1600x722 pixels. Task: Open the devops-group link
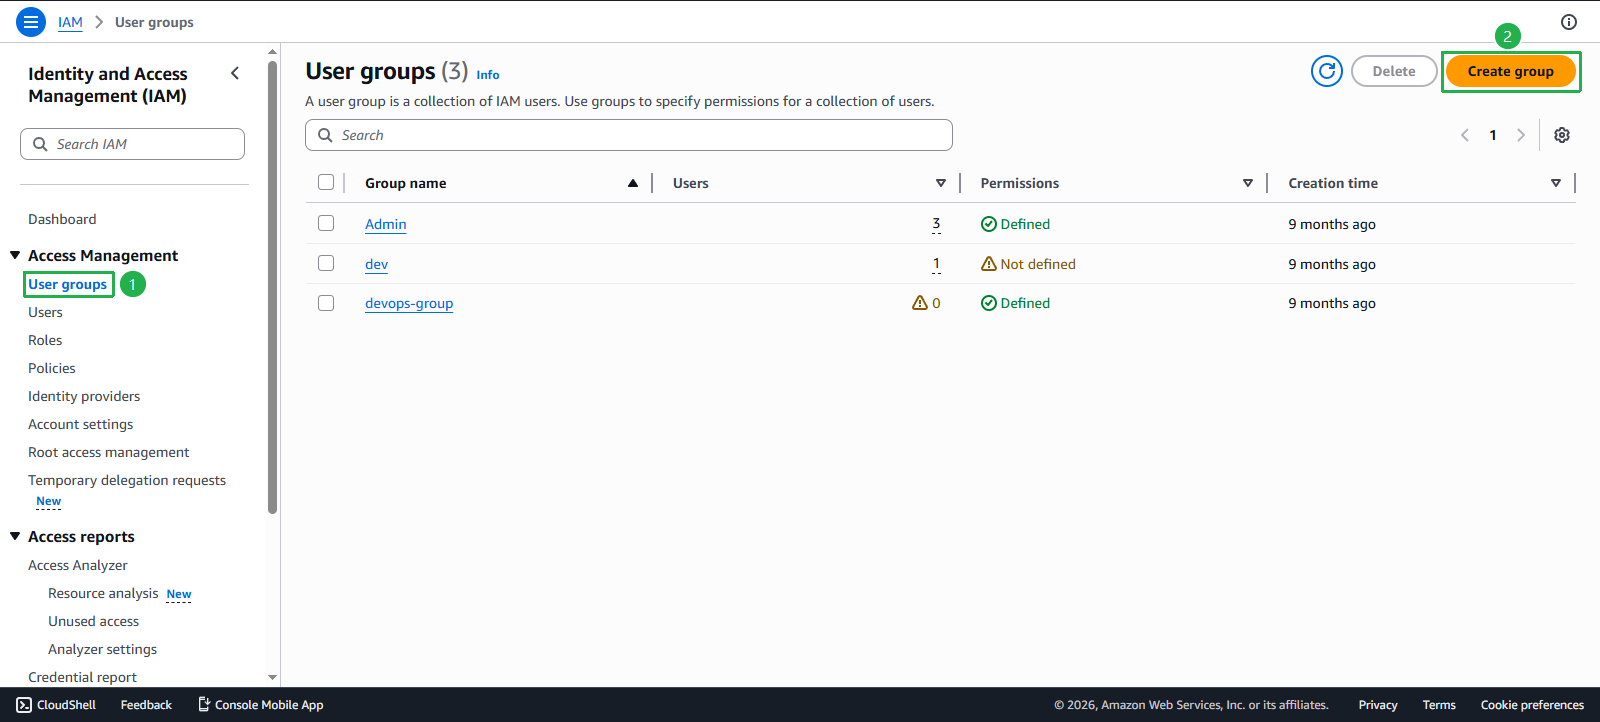coord(409,303)
